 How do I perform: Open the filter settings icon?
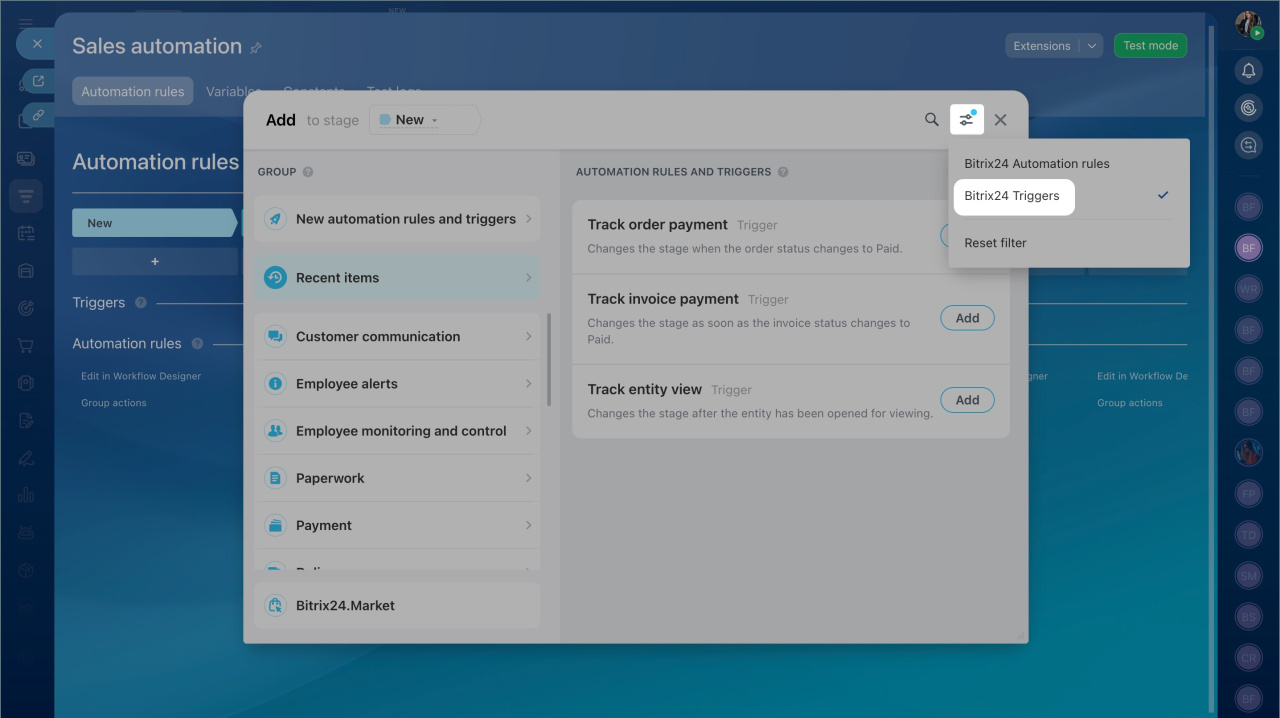[x=966, y=120]
